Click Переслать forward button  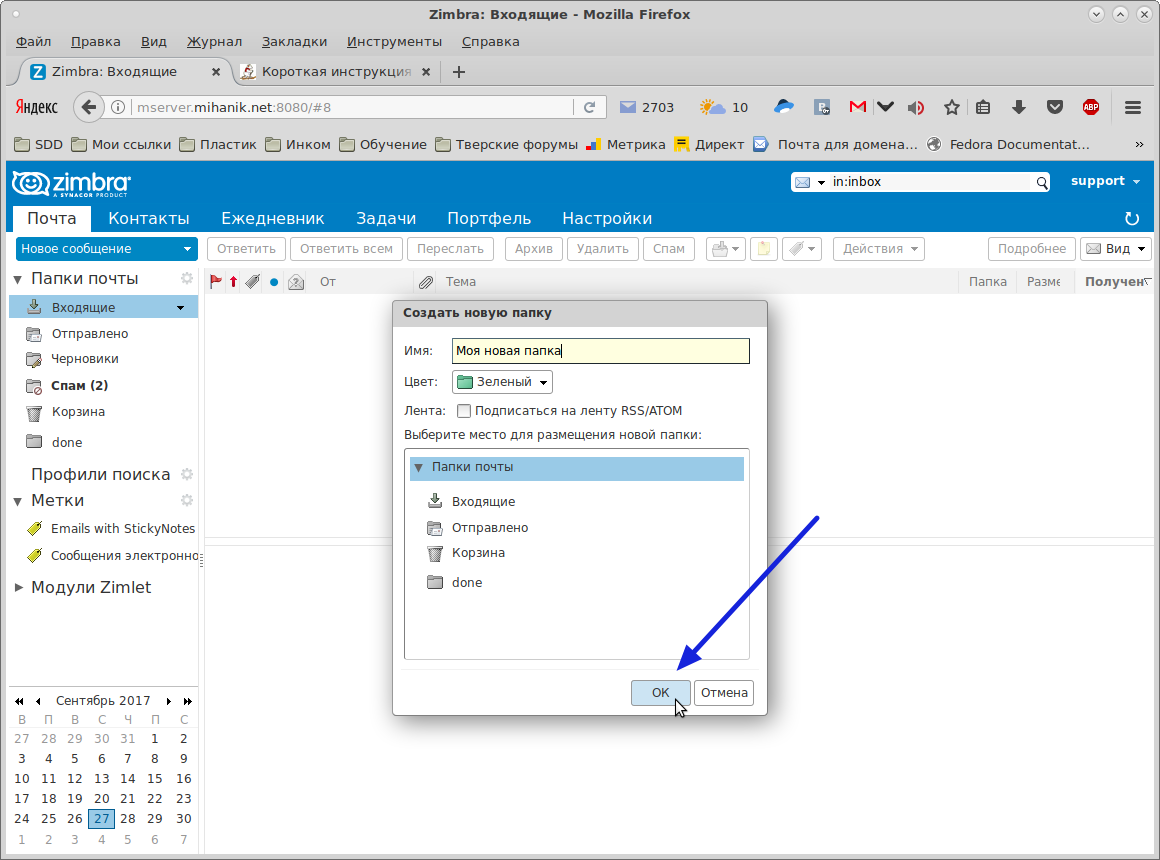point(450,249)
